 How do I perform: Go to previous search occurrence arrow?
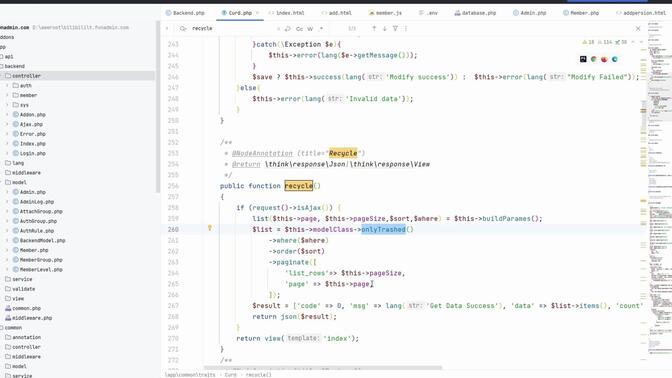tap(374, 28)
